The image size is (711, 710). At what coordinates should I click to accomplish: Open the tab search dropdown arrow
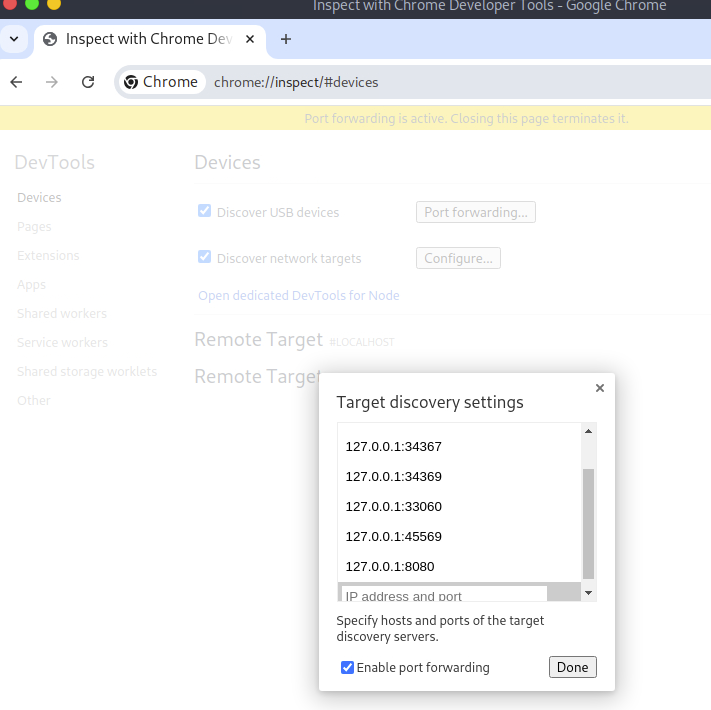point(13,39)
